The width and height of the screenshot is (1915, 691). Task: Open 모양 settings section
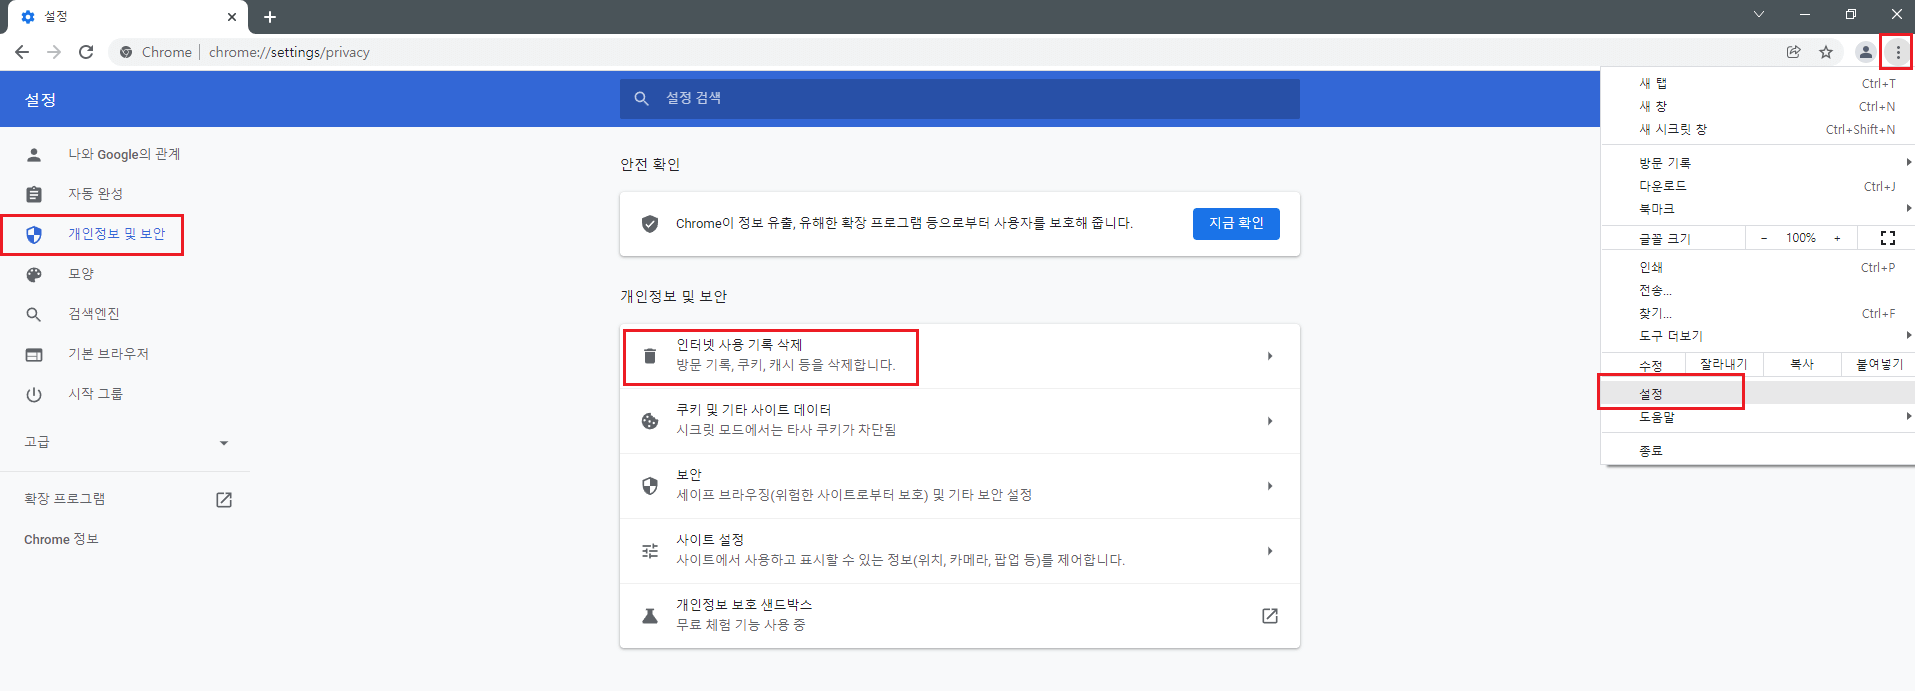[x=81, y=274]
